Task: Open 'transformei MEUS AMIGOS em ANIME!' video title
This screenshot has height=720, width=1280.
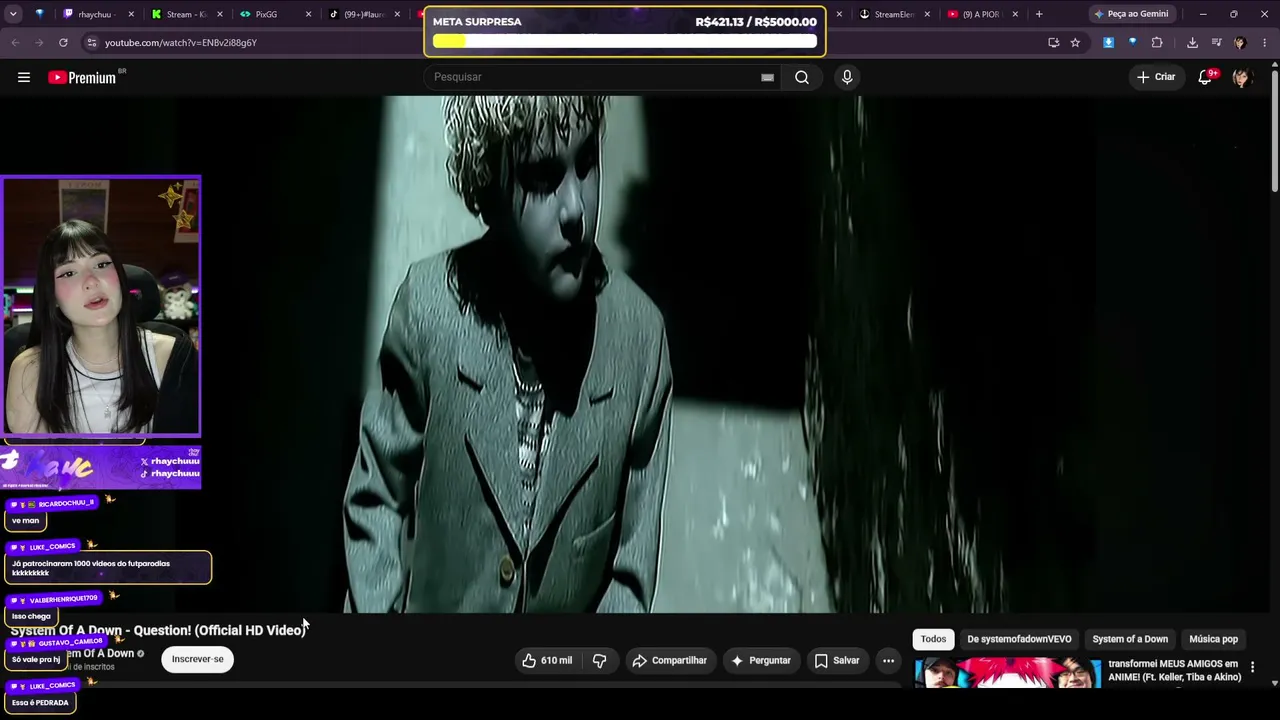Action: coord(1174,670)
